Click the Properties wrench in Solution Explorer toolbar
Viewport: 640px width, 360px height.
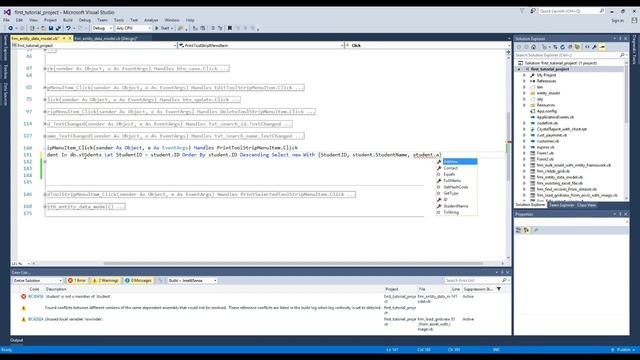point(595,47)
